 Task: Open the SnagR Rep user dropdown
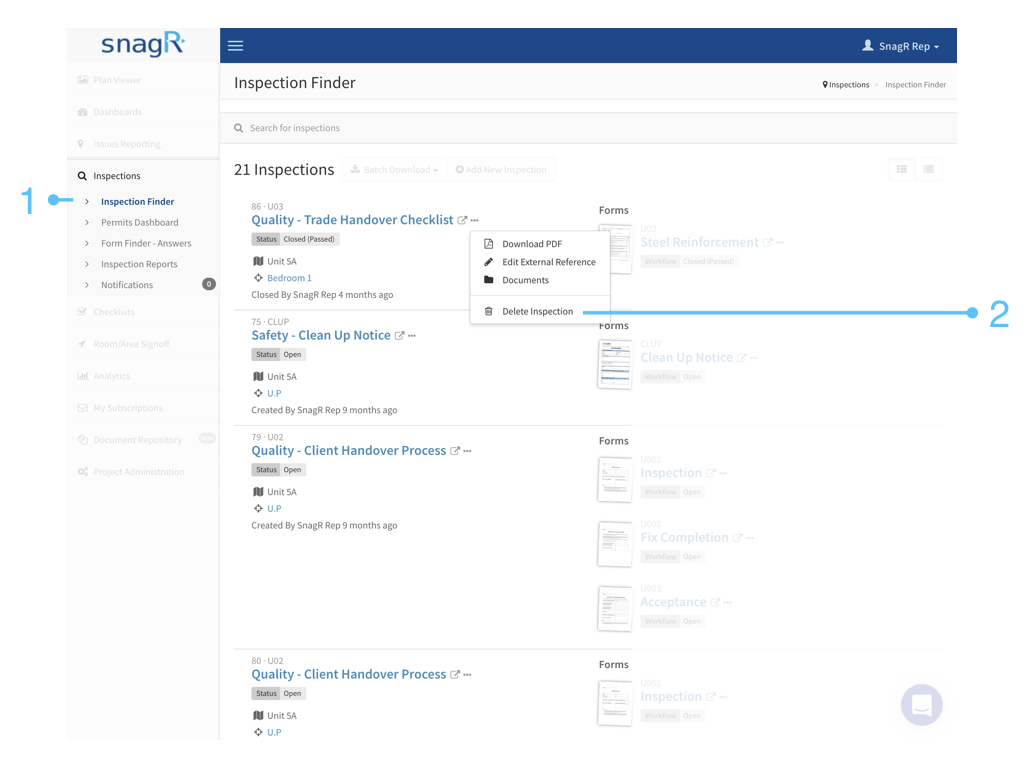(901, 46)
